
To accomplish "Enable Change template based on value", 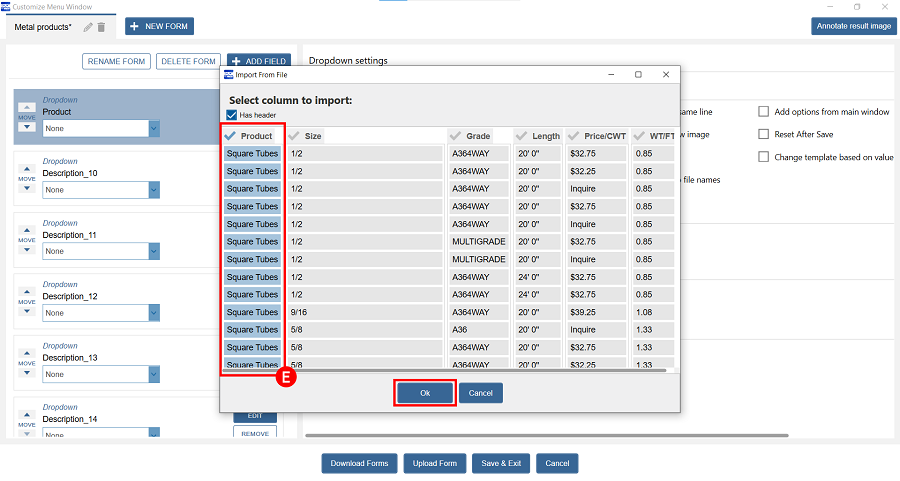I will [764, 157].
